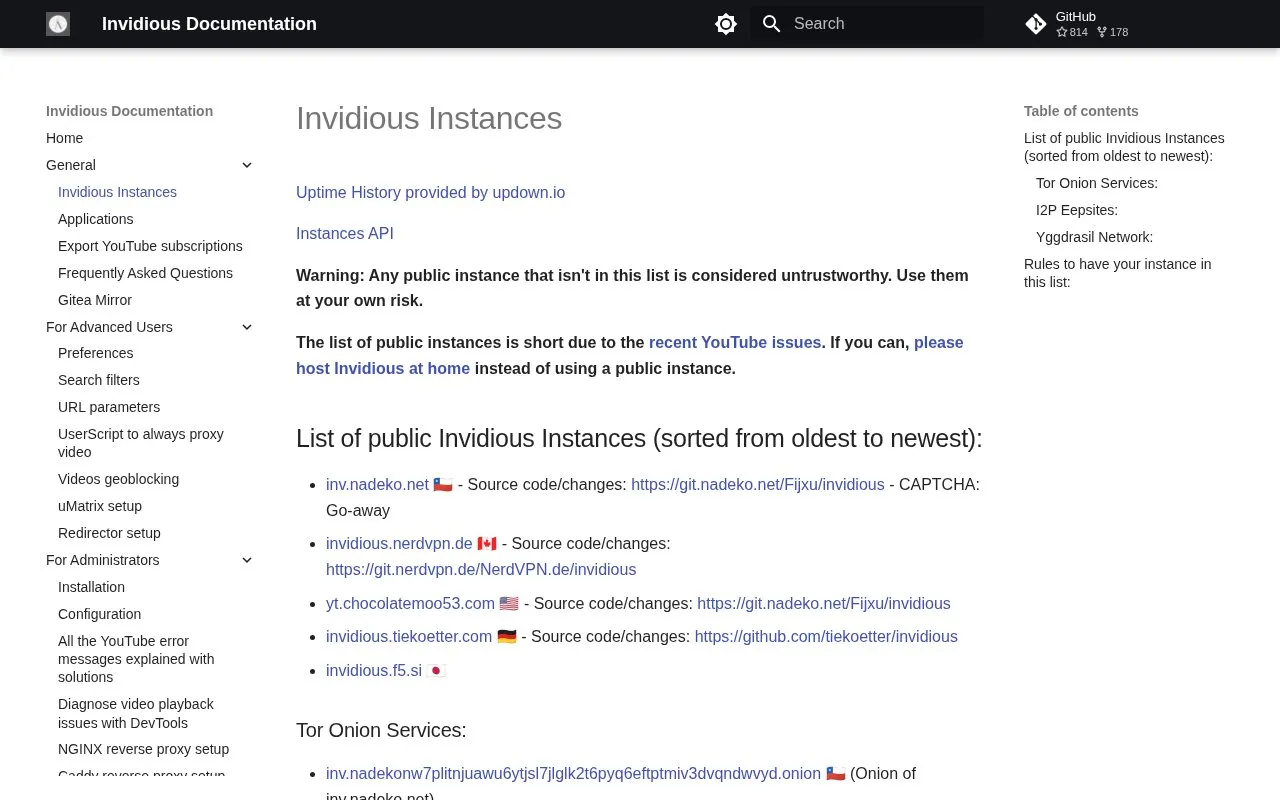This screenshot has height=800, width=1280.
Task: Open YouTube error messages explained page
Action: (136, 659)
